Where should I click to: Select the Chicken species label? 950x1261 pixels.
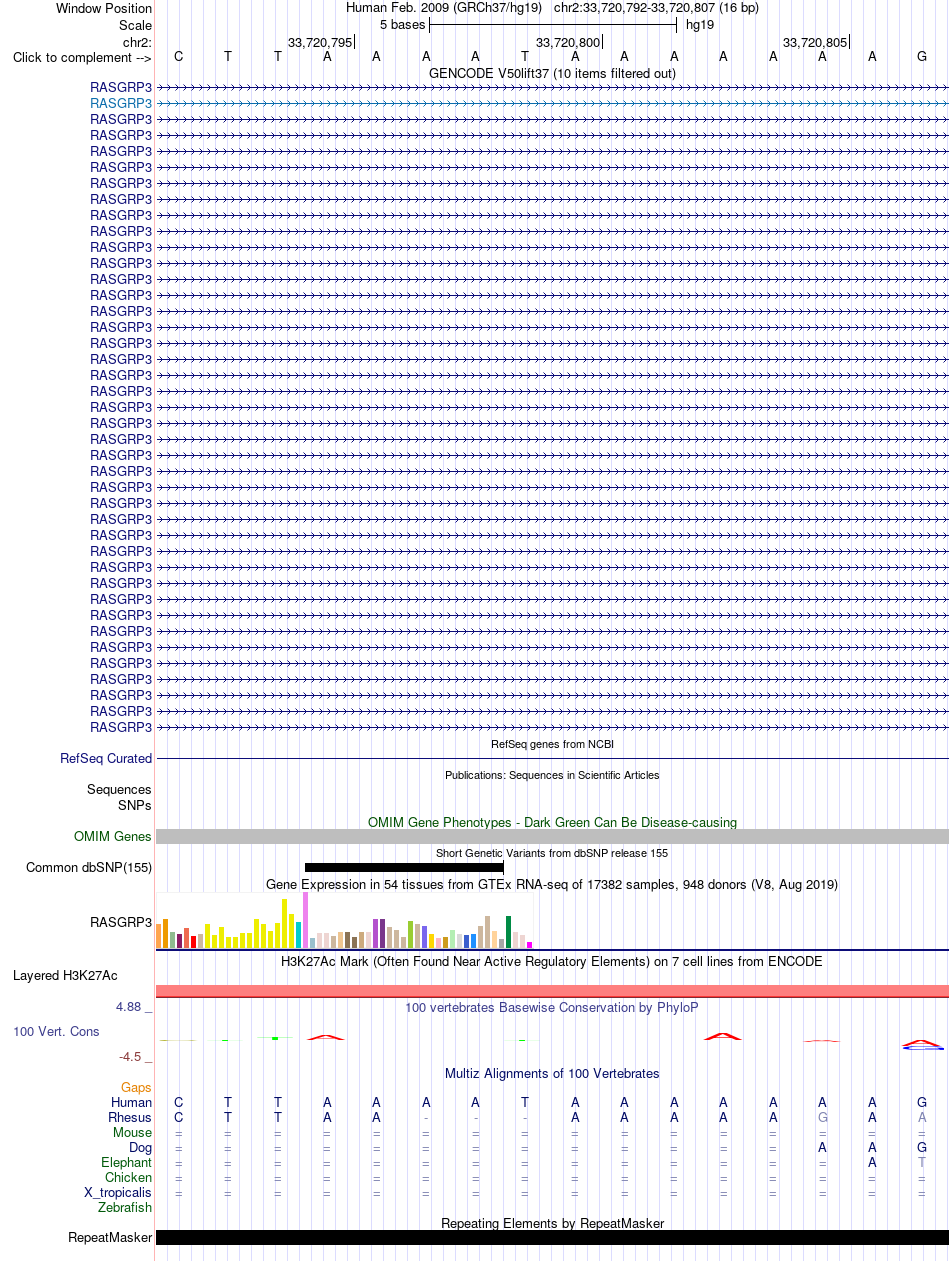coord(128,1178)
